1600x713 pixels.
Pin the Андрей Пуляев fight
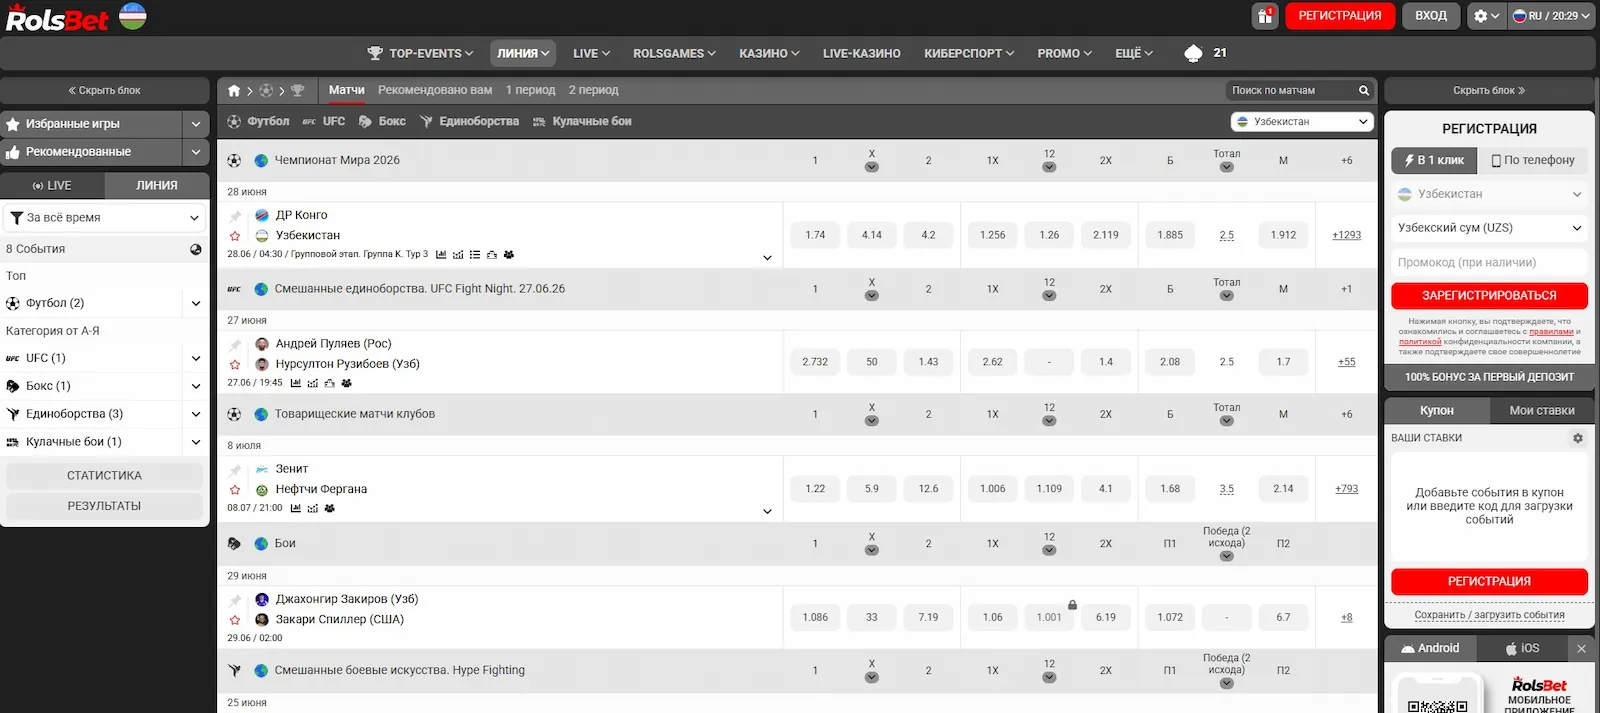click(235, 345)
